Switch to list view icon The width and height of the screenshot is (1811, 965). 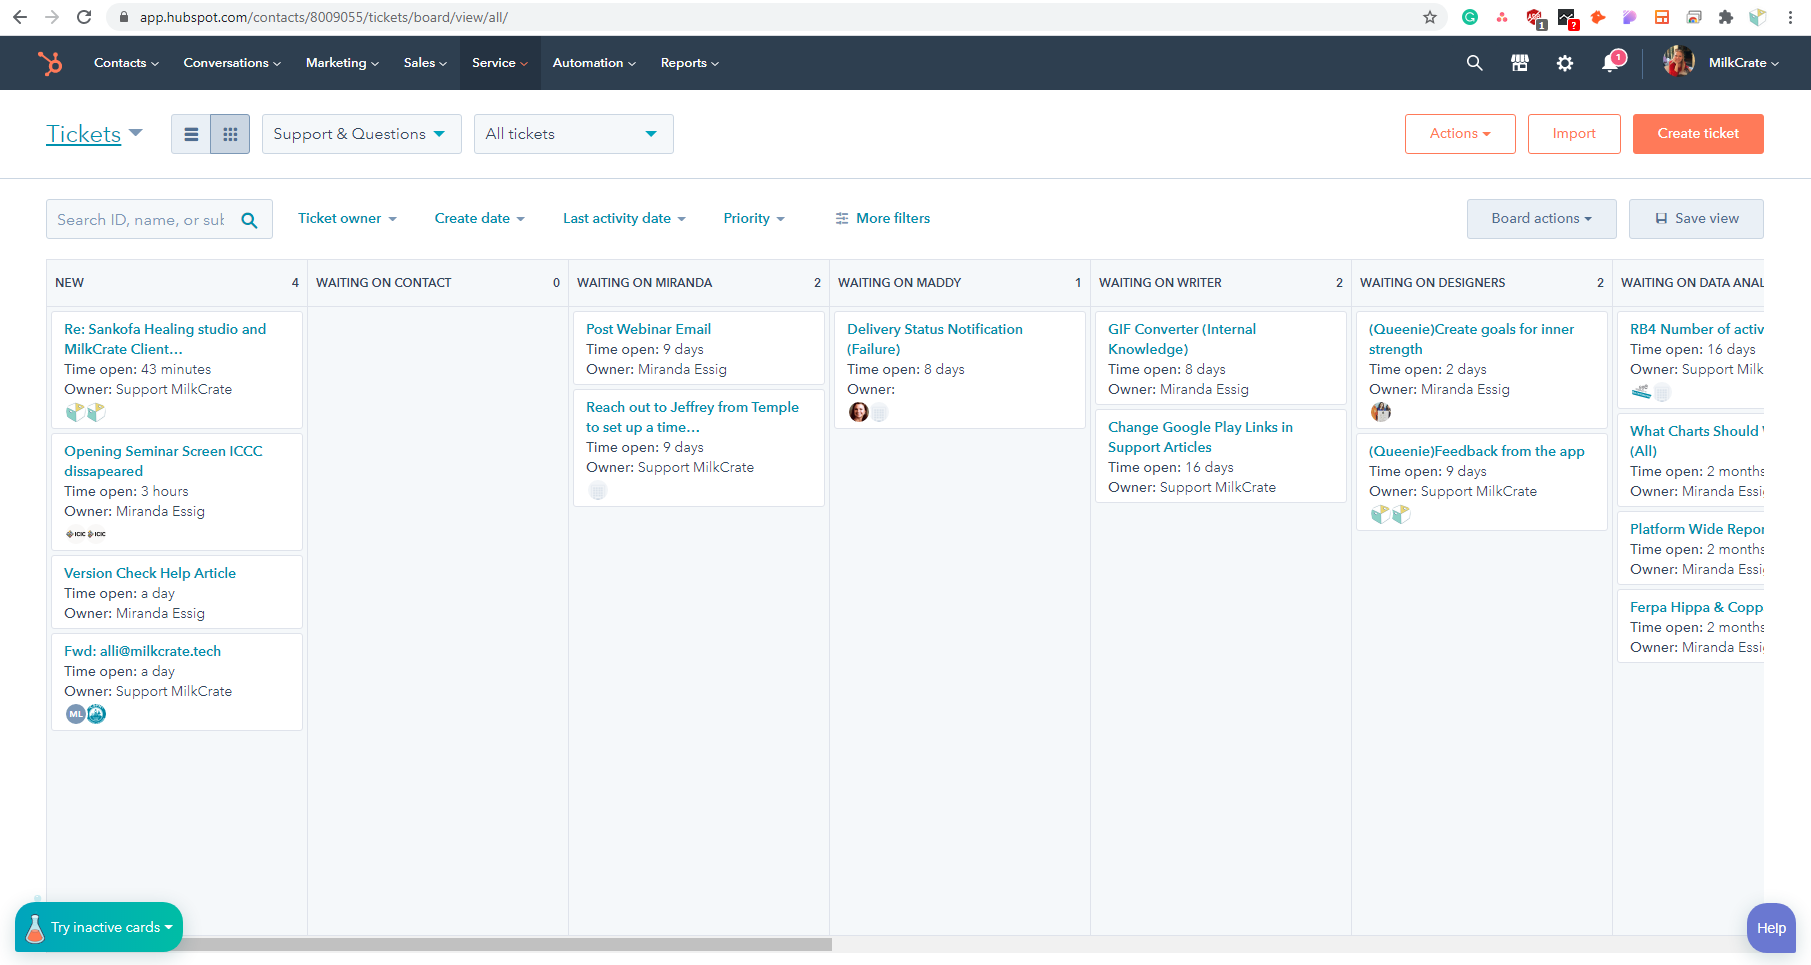(191, 134)
